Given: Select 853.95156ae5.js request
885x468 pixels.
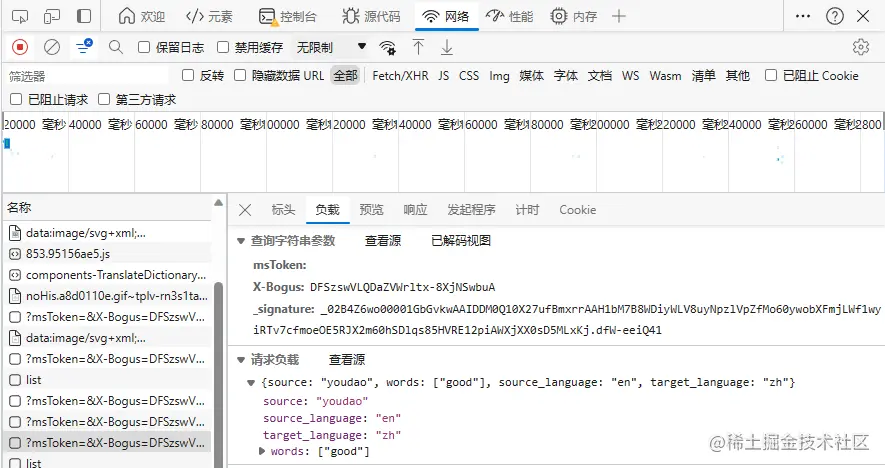Looking at the screenshot, I should [107, 254].
